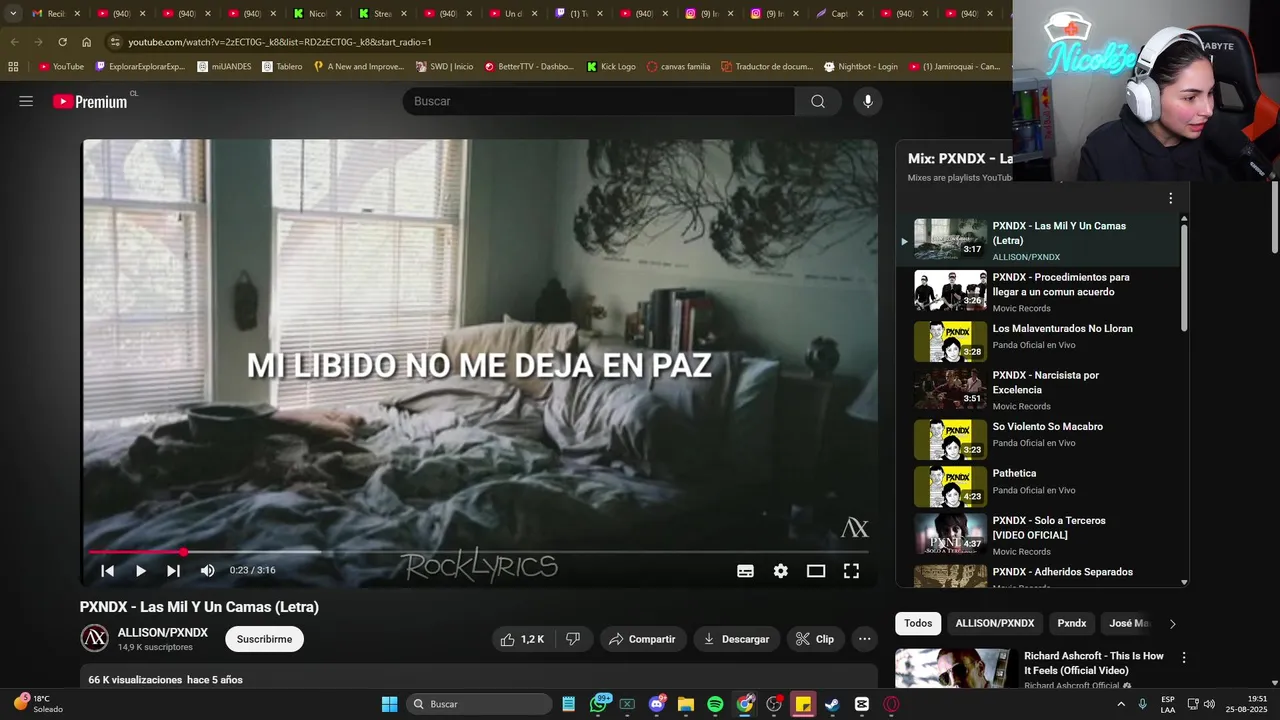Image resolution: width=1280 pixels, height=720 pixels.
Task: Enter full screen mode
Action: point(851,570)
